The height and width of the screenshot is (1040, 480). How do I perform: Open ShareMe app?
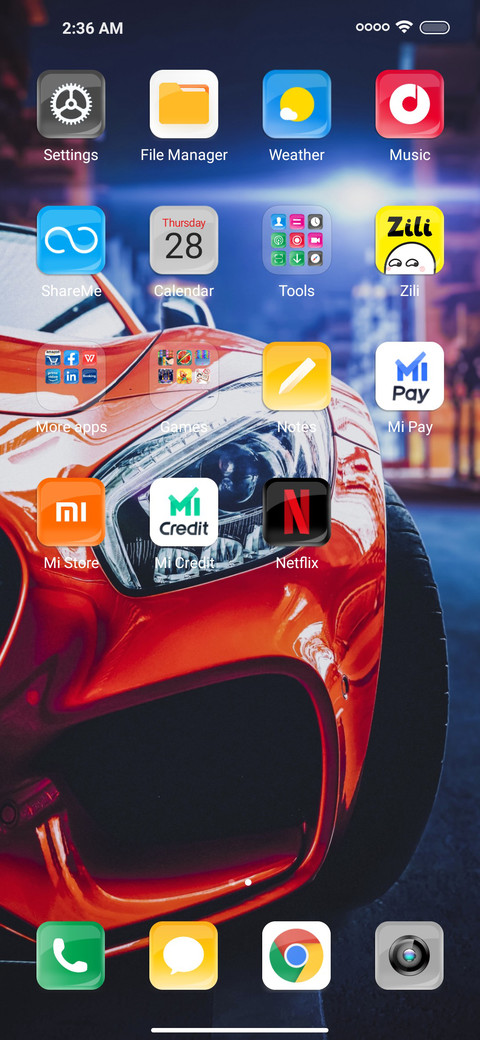point(71,240)
